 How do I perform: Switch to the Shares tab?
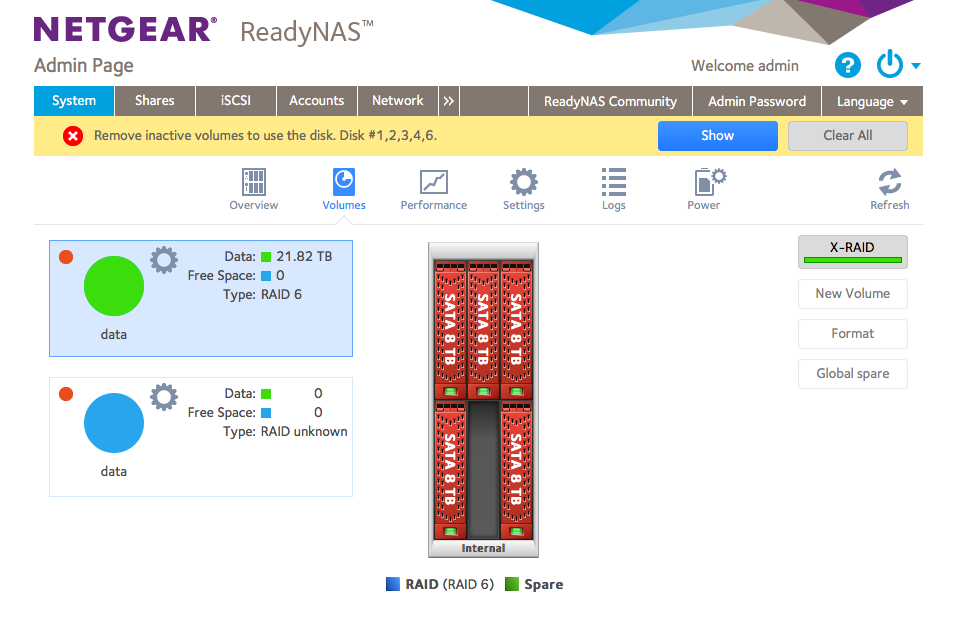[x=154, y=101]
